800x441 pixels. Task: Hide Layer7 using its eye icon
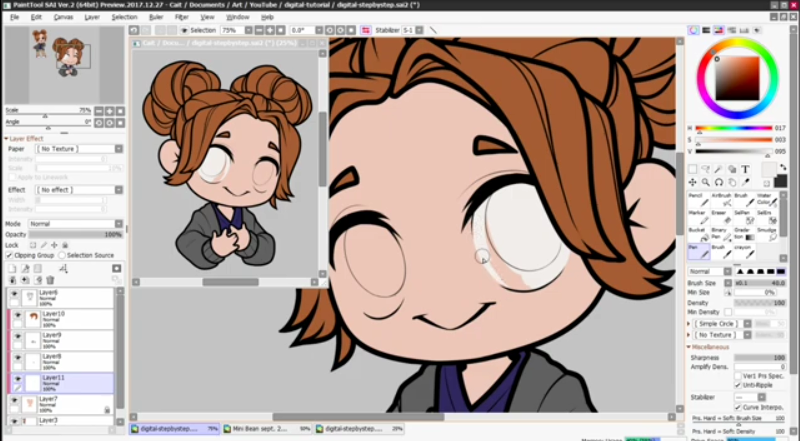coord(14,401)
